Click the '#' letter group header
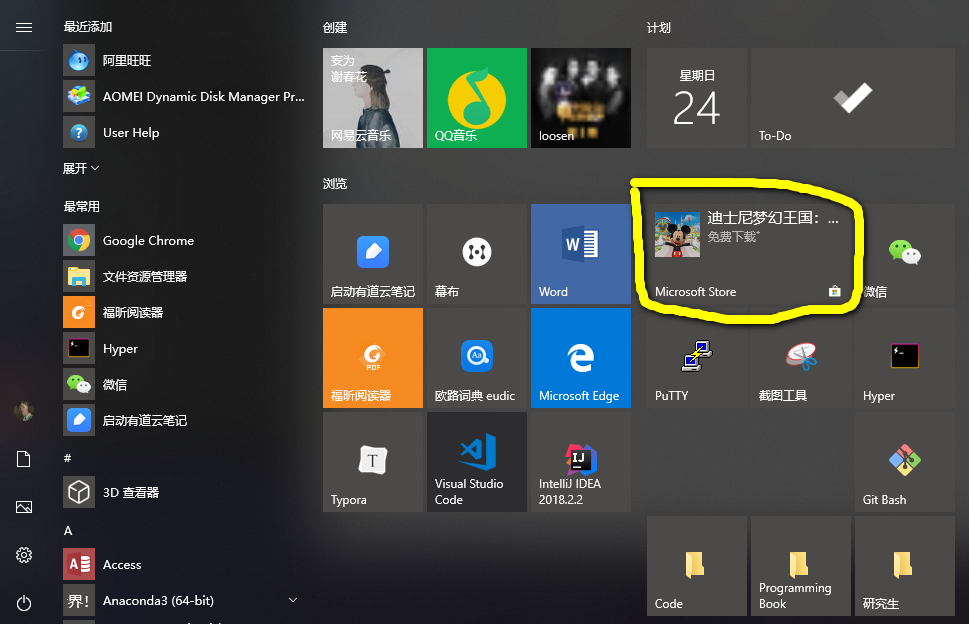This screenshot has width=969, height=624. (68, 457)
